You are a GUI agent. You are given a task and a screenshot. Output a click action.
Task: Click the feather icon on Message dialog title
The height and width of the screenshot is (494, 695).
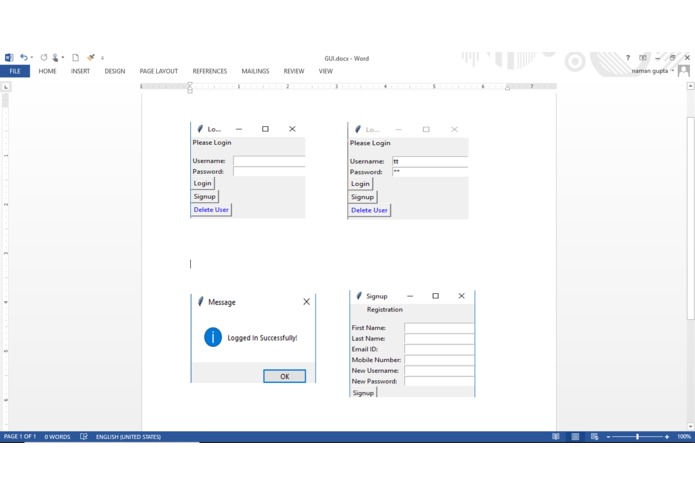tap(200, 301)
